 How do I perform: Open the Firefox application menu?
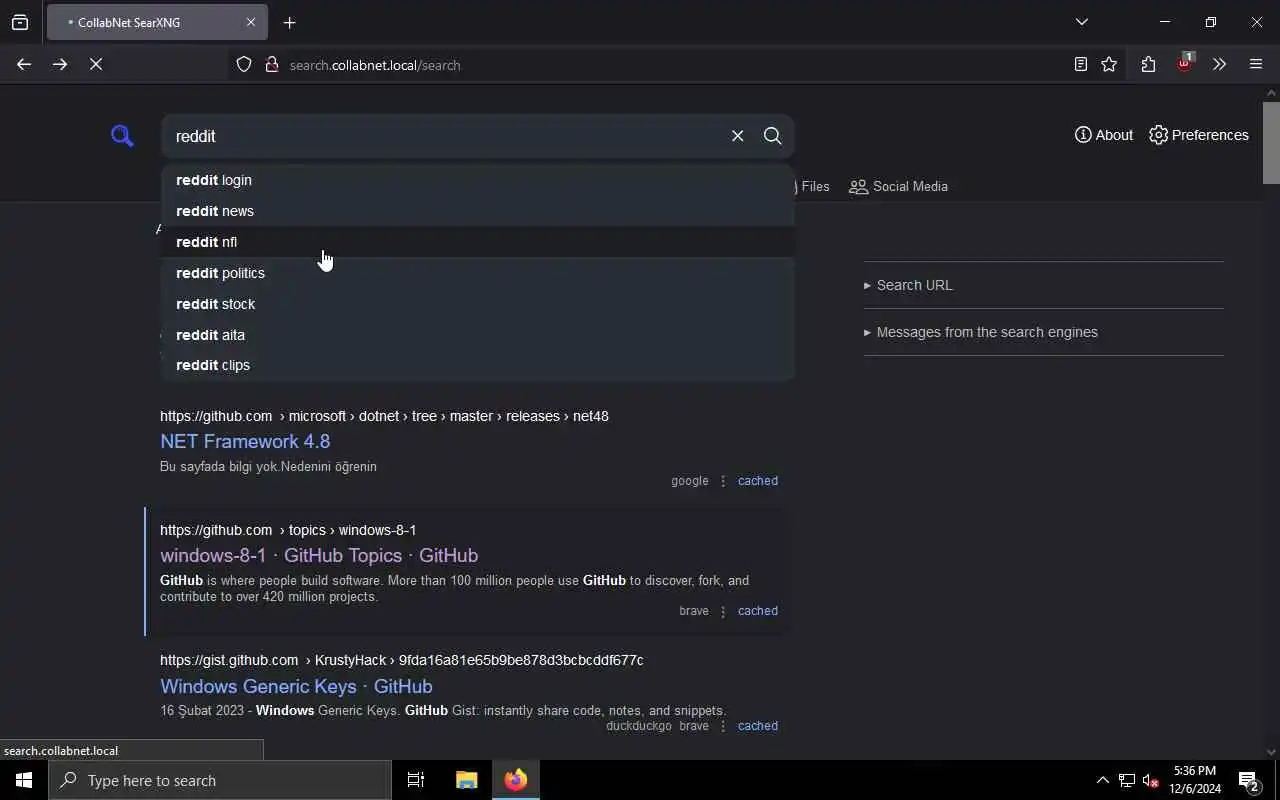click(1256, 64)
